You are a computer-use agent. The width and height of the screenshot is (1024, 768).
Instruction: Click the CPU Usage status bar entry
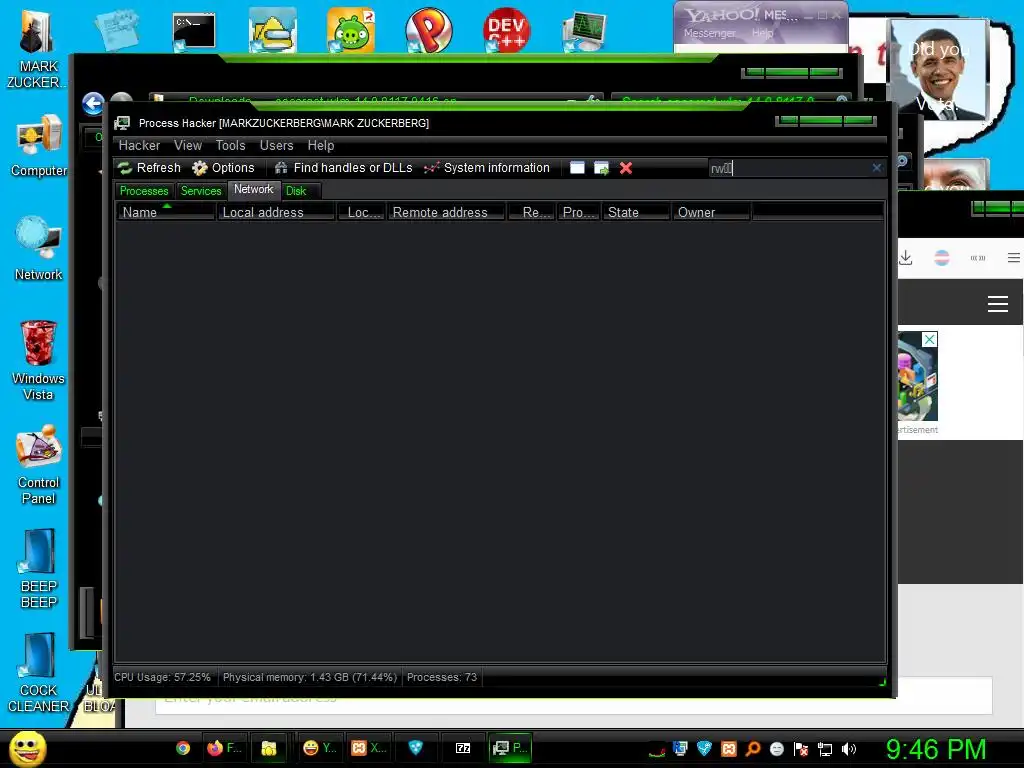[x=163, y=677]
